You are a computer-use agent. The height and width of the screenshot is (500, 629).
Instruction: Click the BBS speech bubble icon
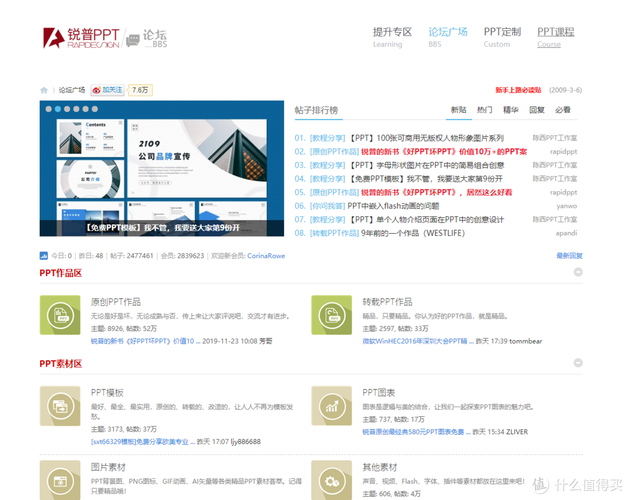(x=133, y=40)
